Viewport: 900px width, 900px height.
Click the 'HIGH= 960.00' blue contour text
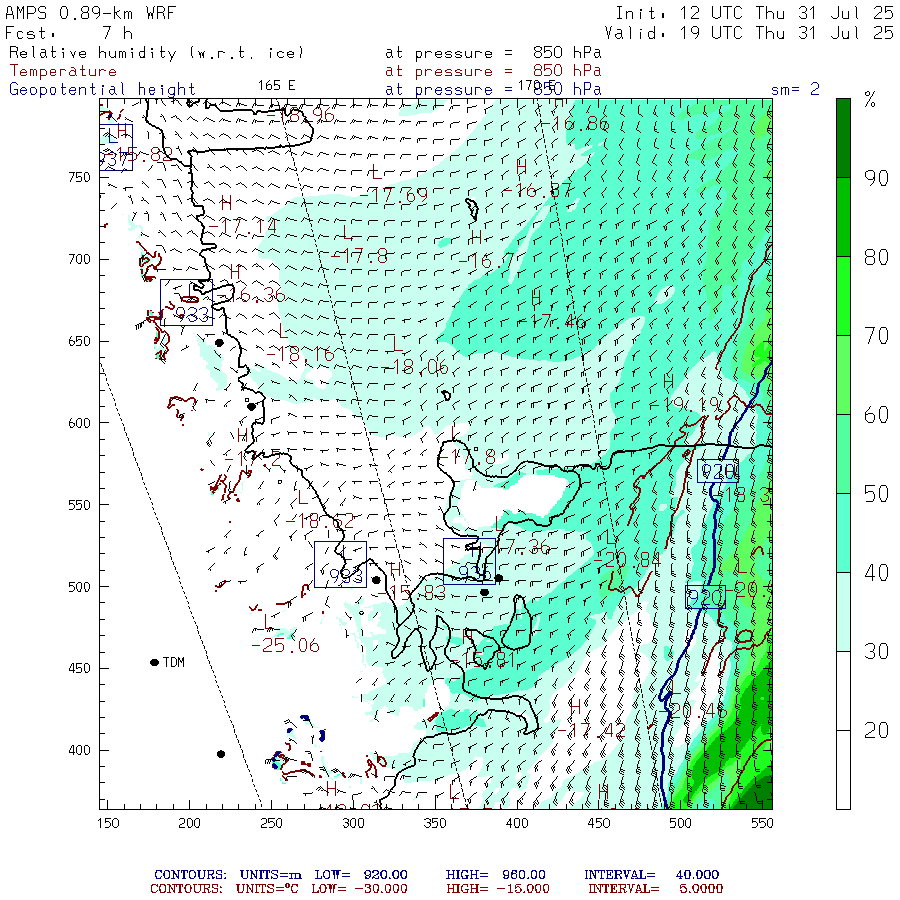coord(495,875)
